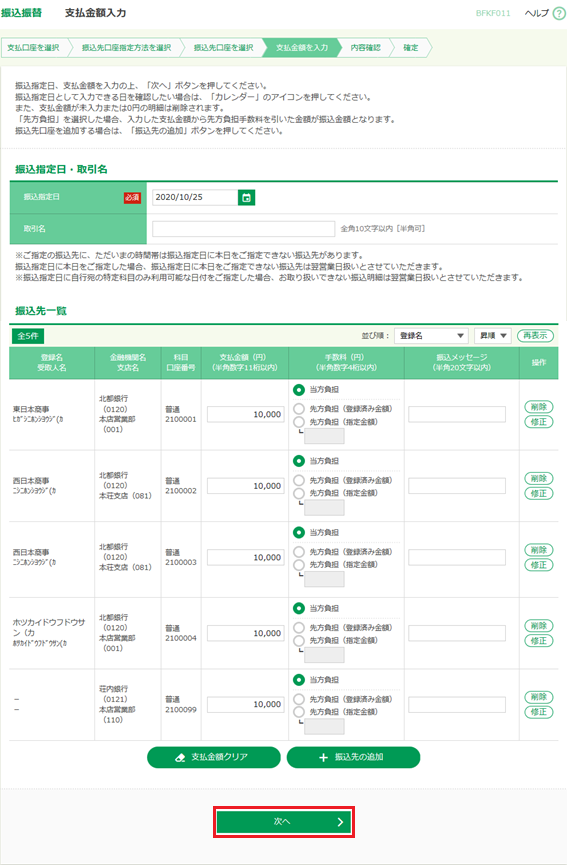Click the 再表示 button
Screen dimensions: 567x865
coord(535,335)
